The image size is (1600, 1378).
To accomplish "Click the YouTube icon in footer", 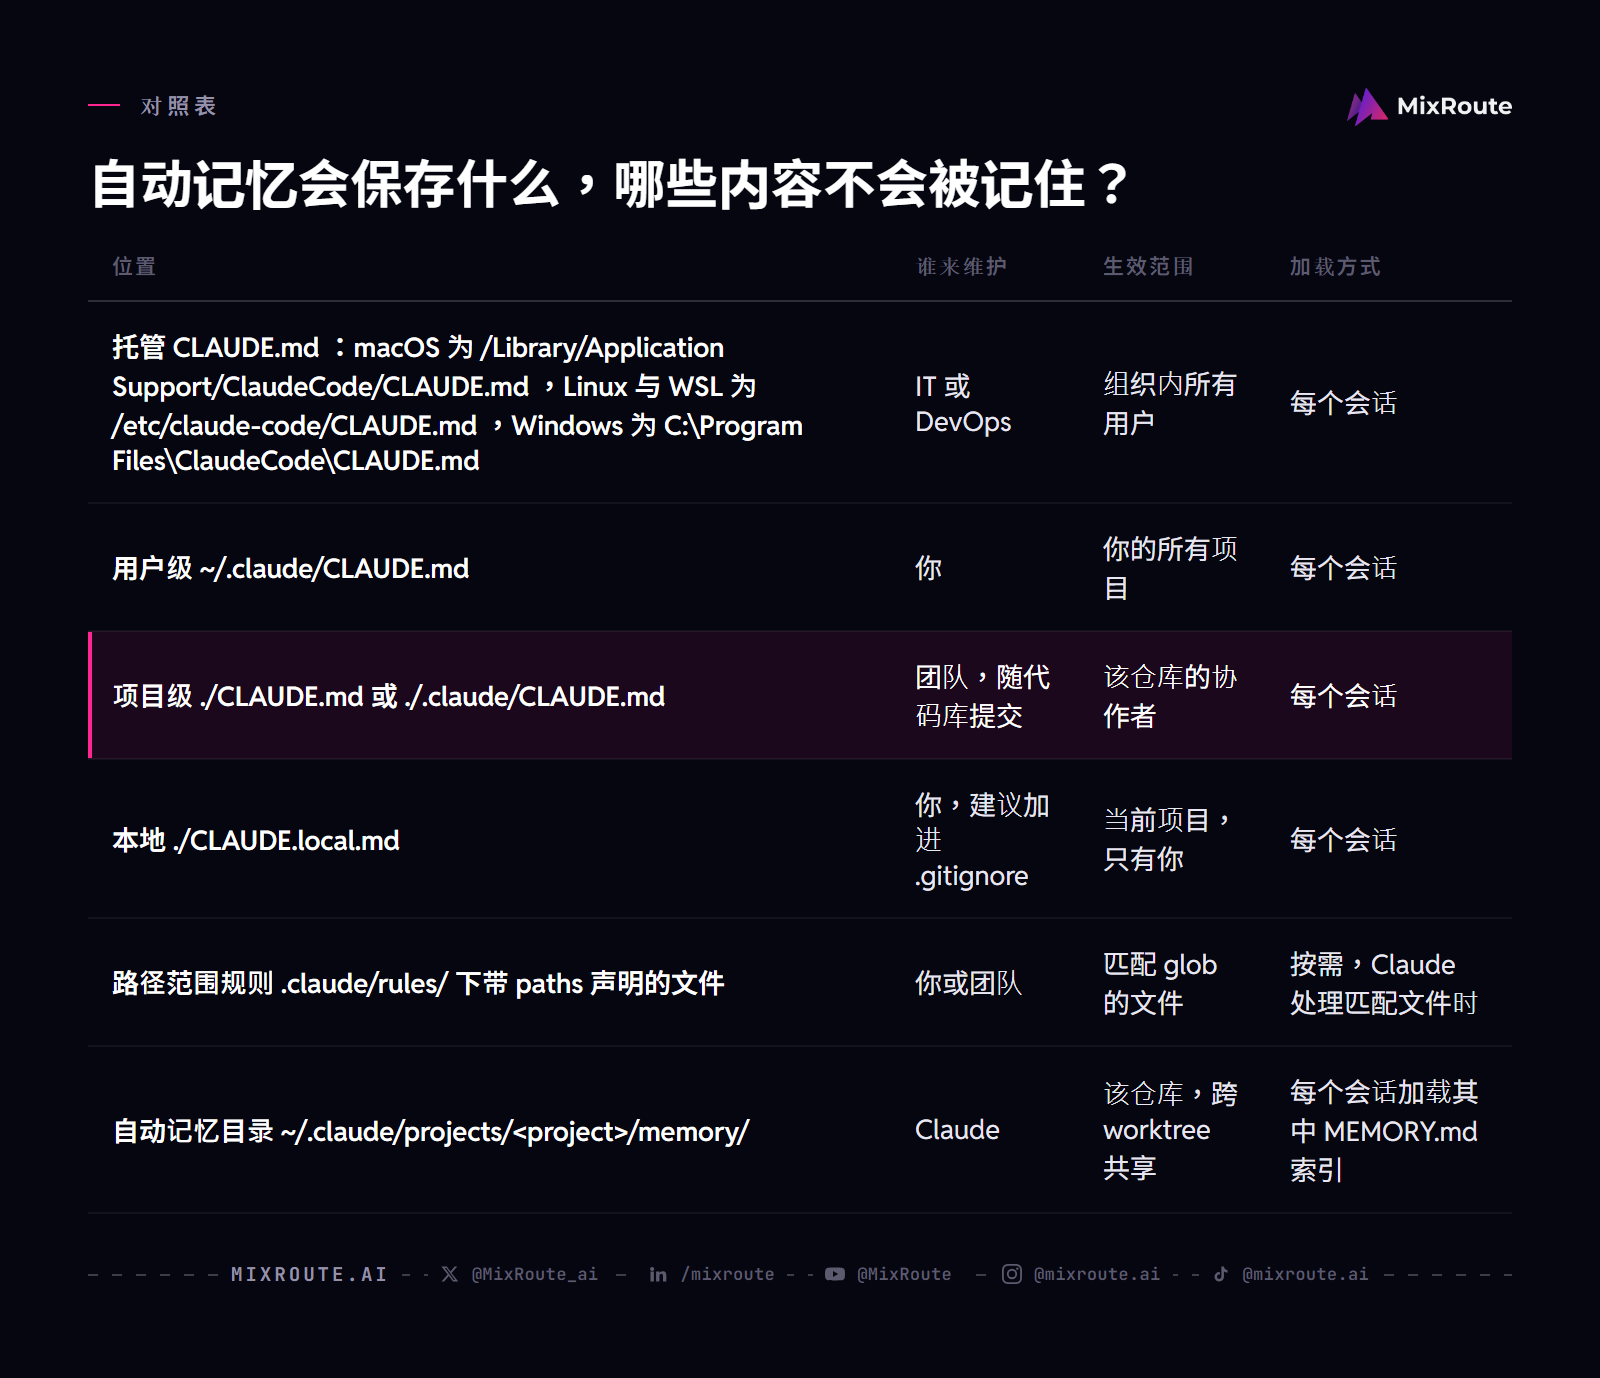I will (x=835, y=1274).
